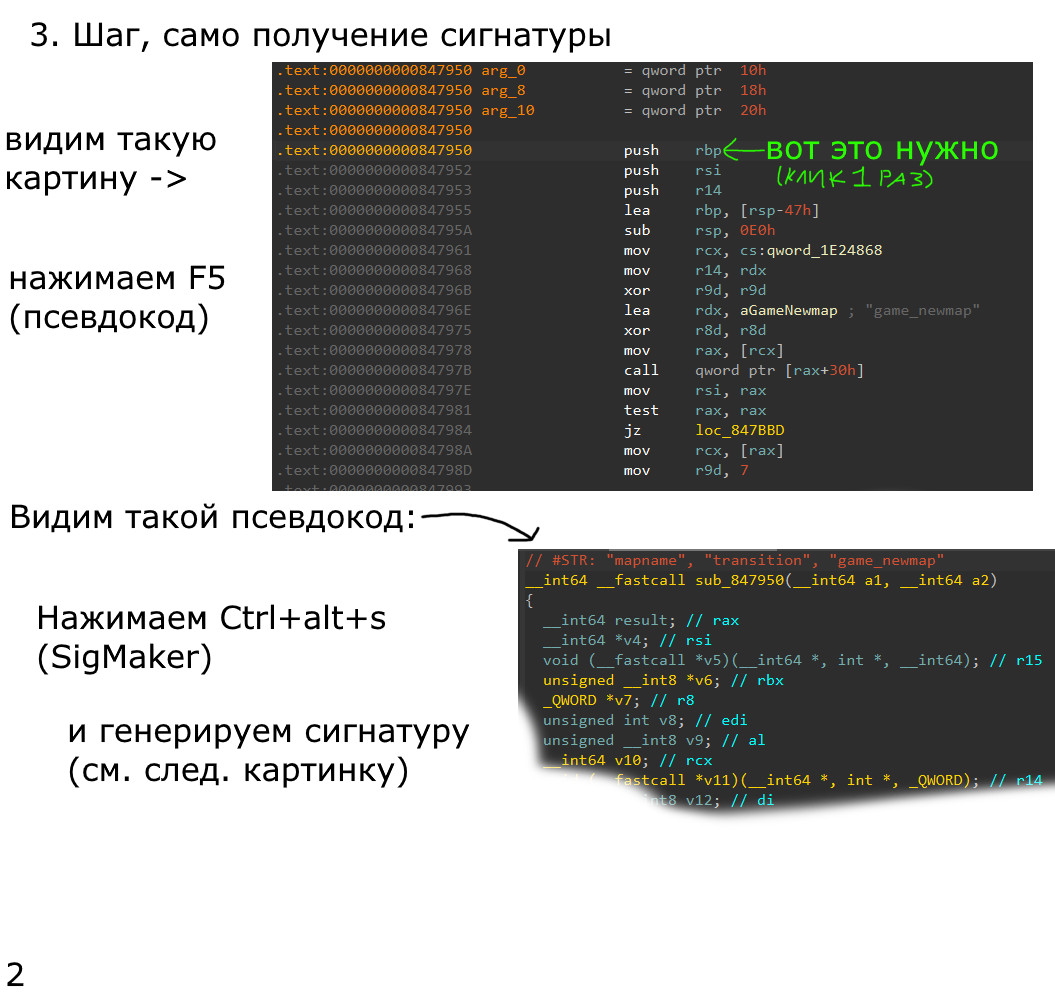The width and height of the screenshot is (1055, 1000).
Task: Select the push rsi instruction
Action: click(x=672, y=170)
